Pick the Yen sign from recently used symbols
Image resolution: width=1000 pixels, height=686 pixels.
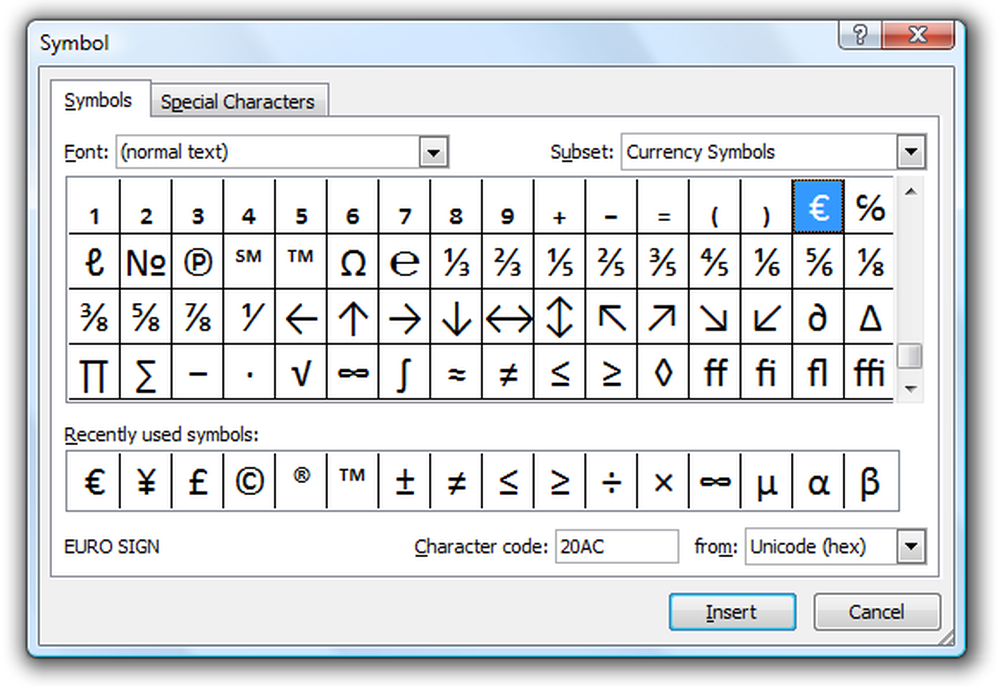pos(146,481)
